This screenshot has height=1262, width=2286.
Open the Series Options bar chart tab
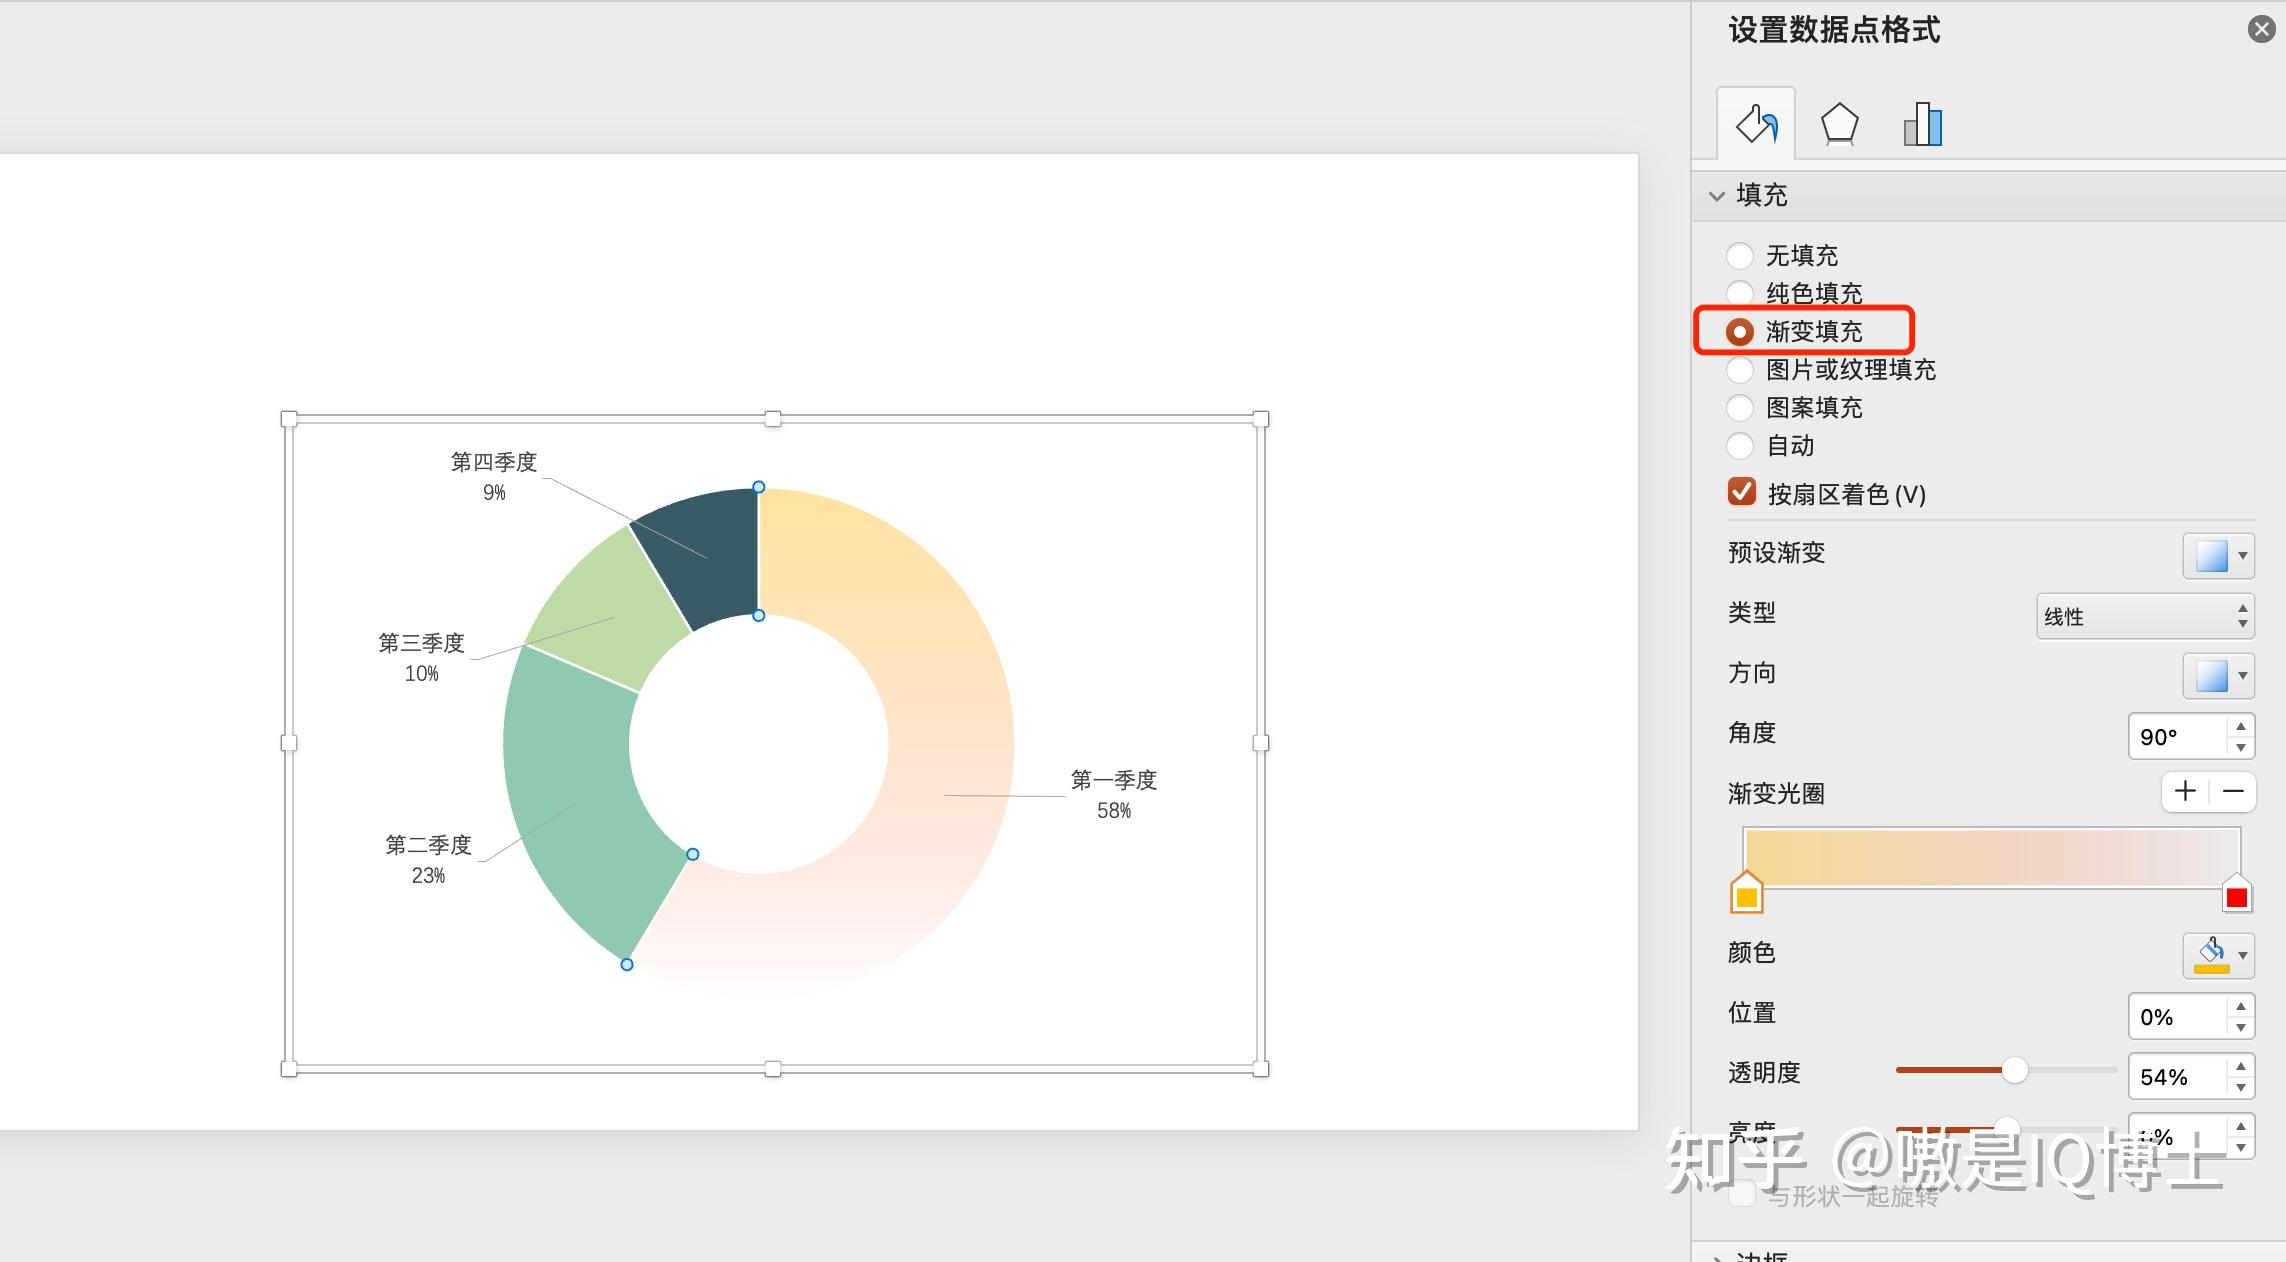[x=1922, y=125]
